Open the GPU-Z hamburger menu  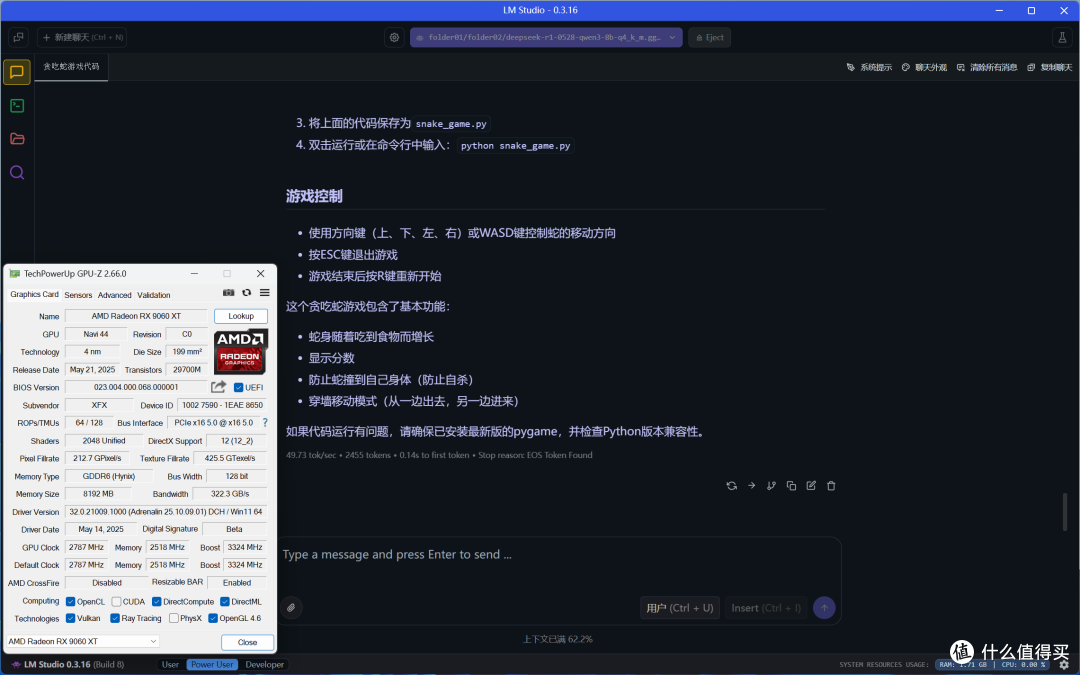[x=264, y=293]
